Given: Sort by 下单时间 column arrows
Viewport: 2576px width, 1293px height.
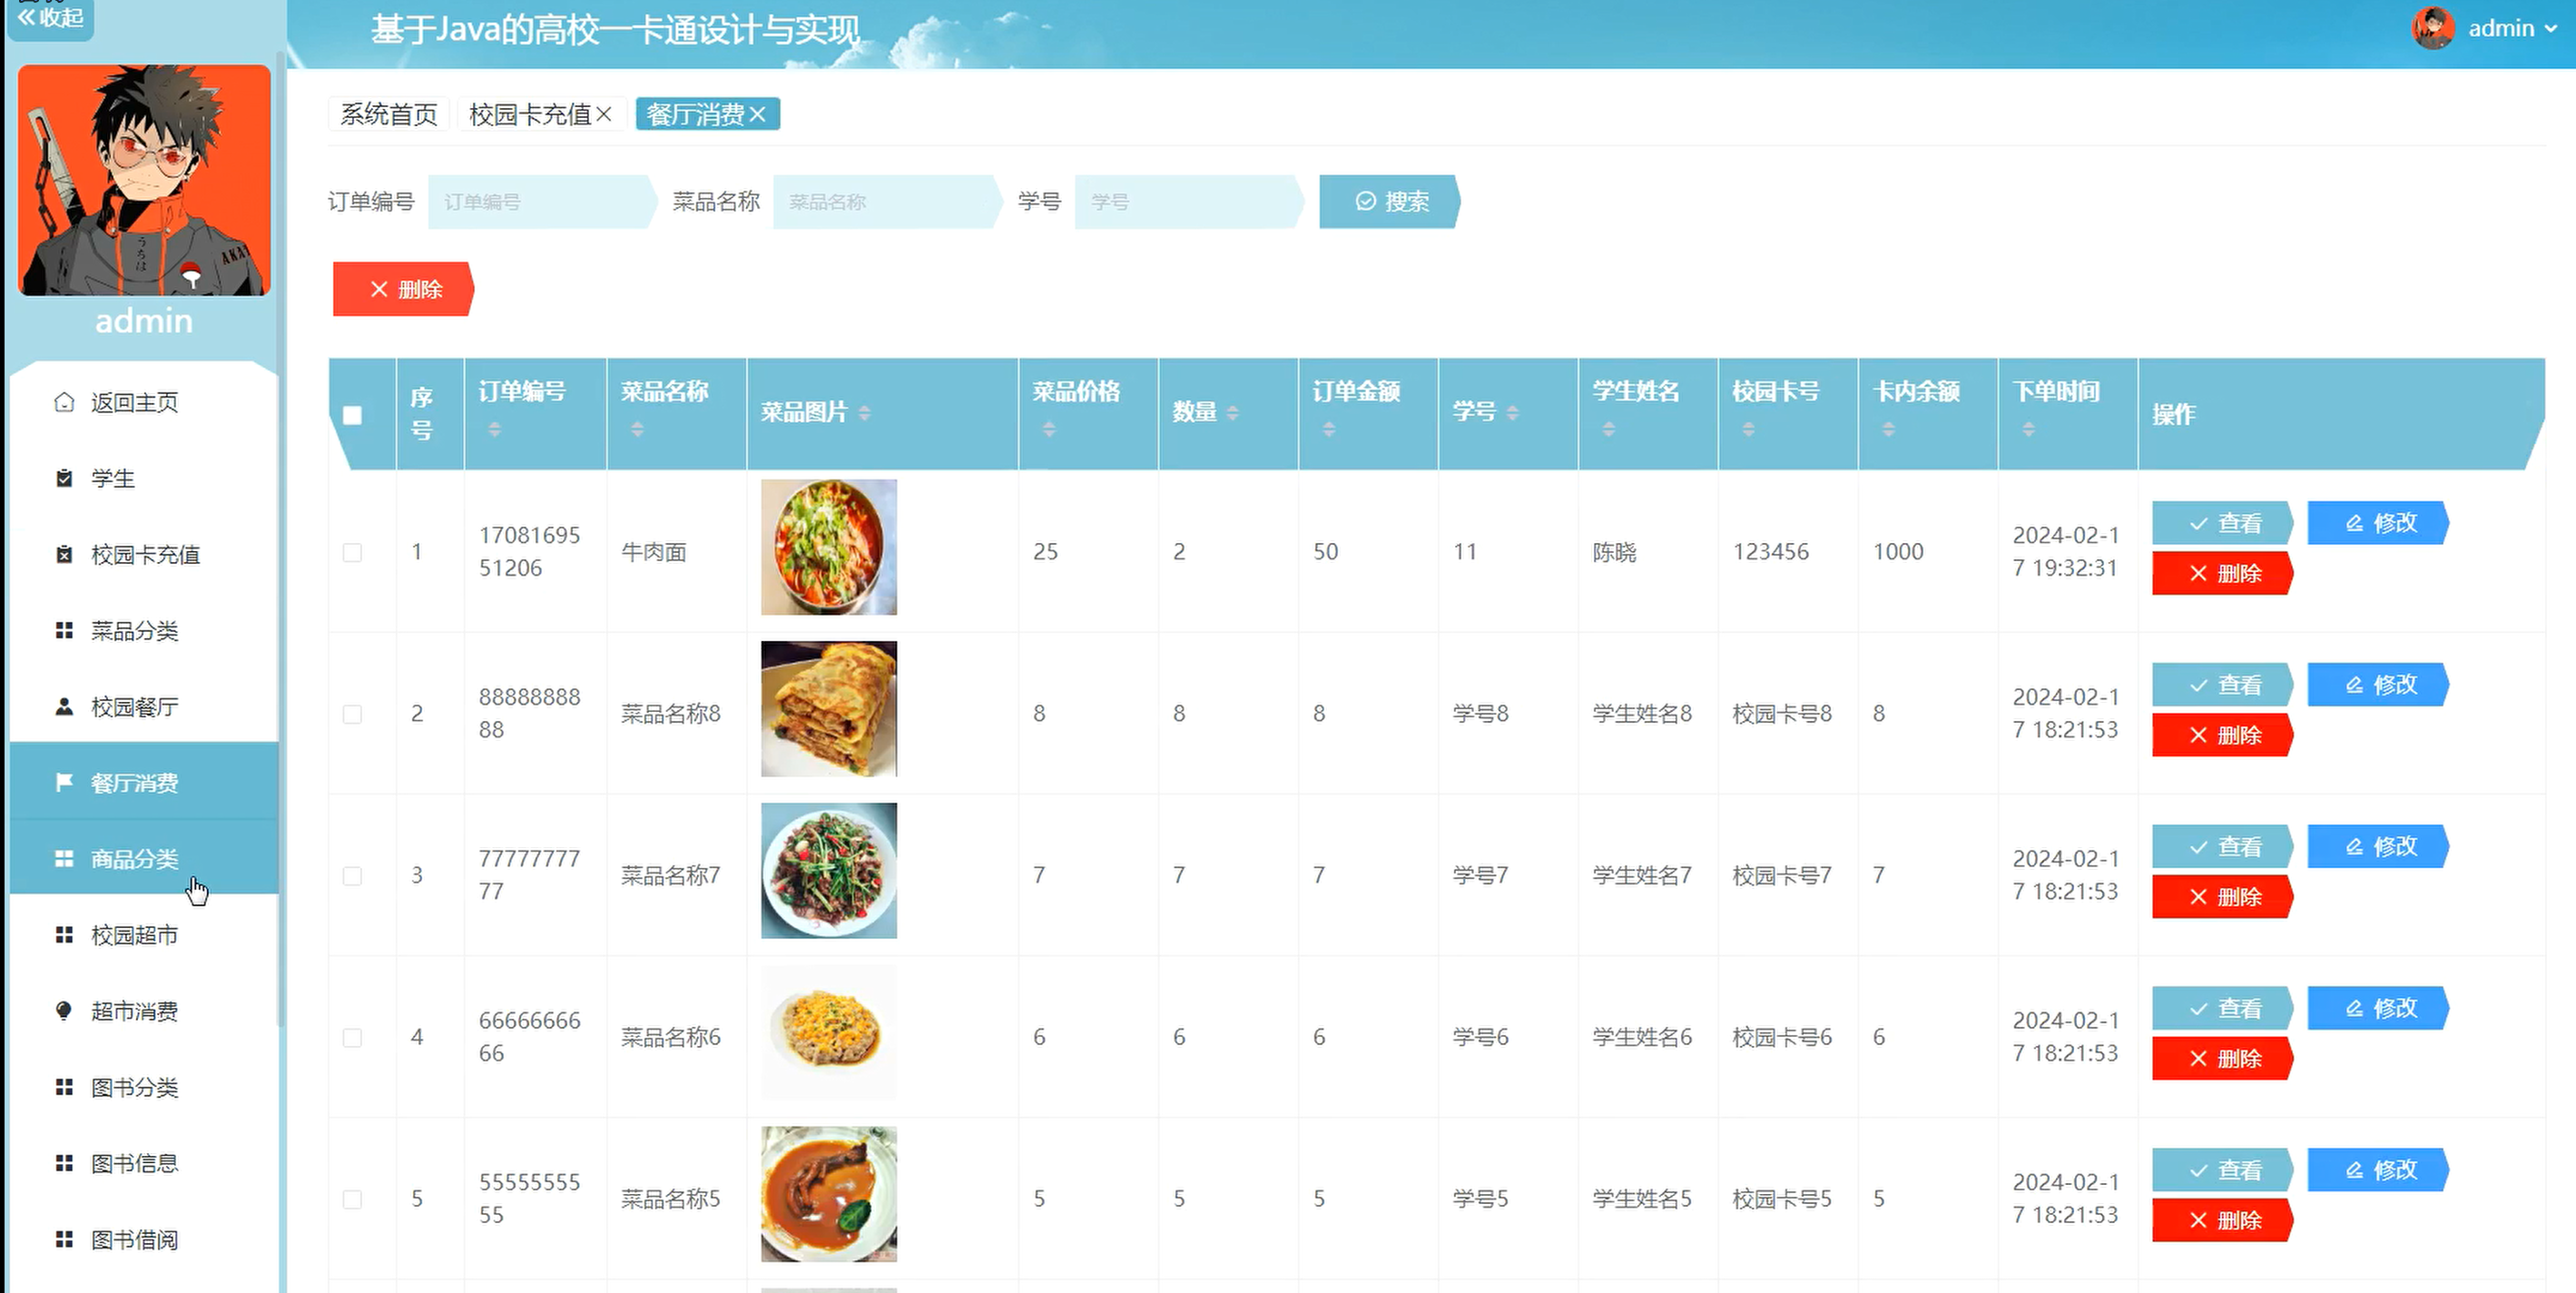Looking at the screenshot, I should pyautogui.click(x=2028, y=429).
